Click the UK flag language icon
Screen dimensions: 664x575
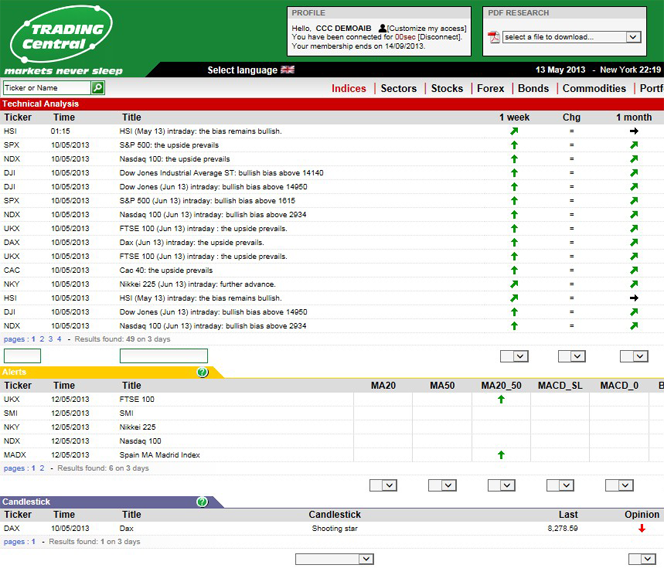coord(288,70)
